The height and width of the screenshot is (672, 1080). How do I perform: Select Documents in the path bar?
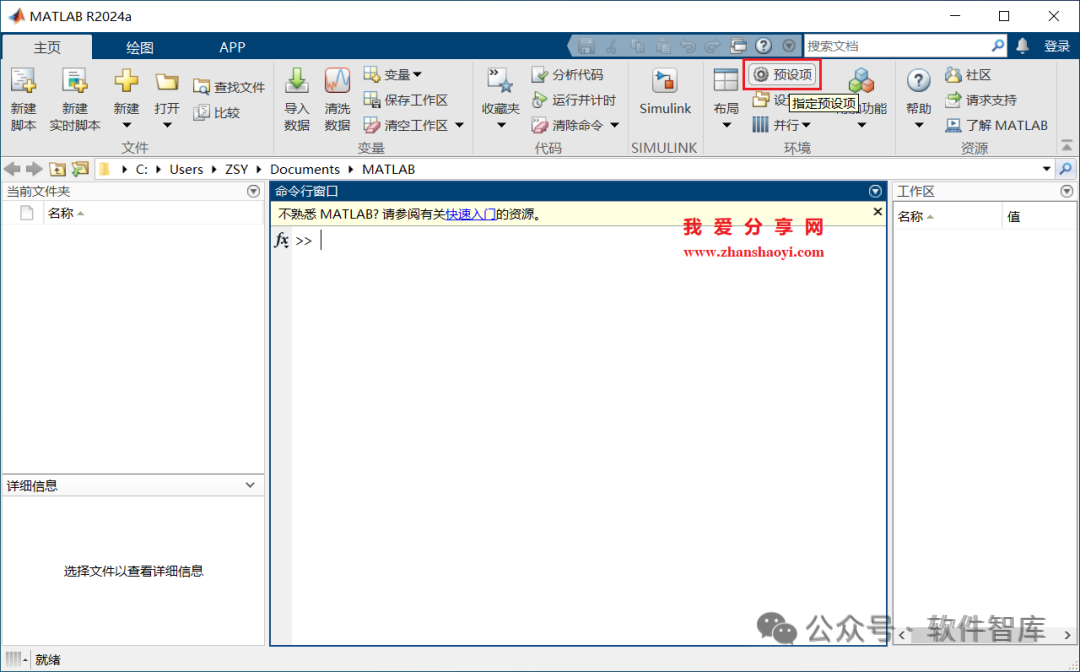coord(304,169)
